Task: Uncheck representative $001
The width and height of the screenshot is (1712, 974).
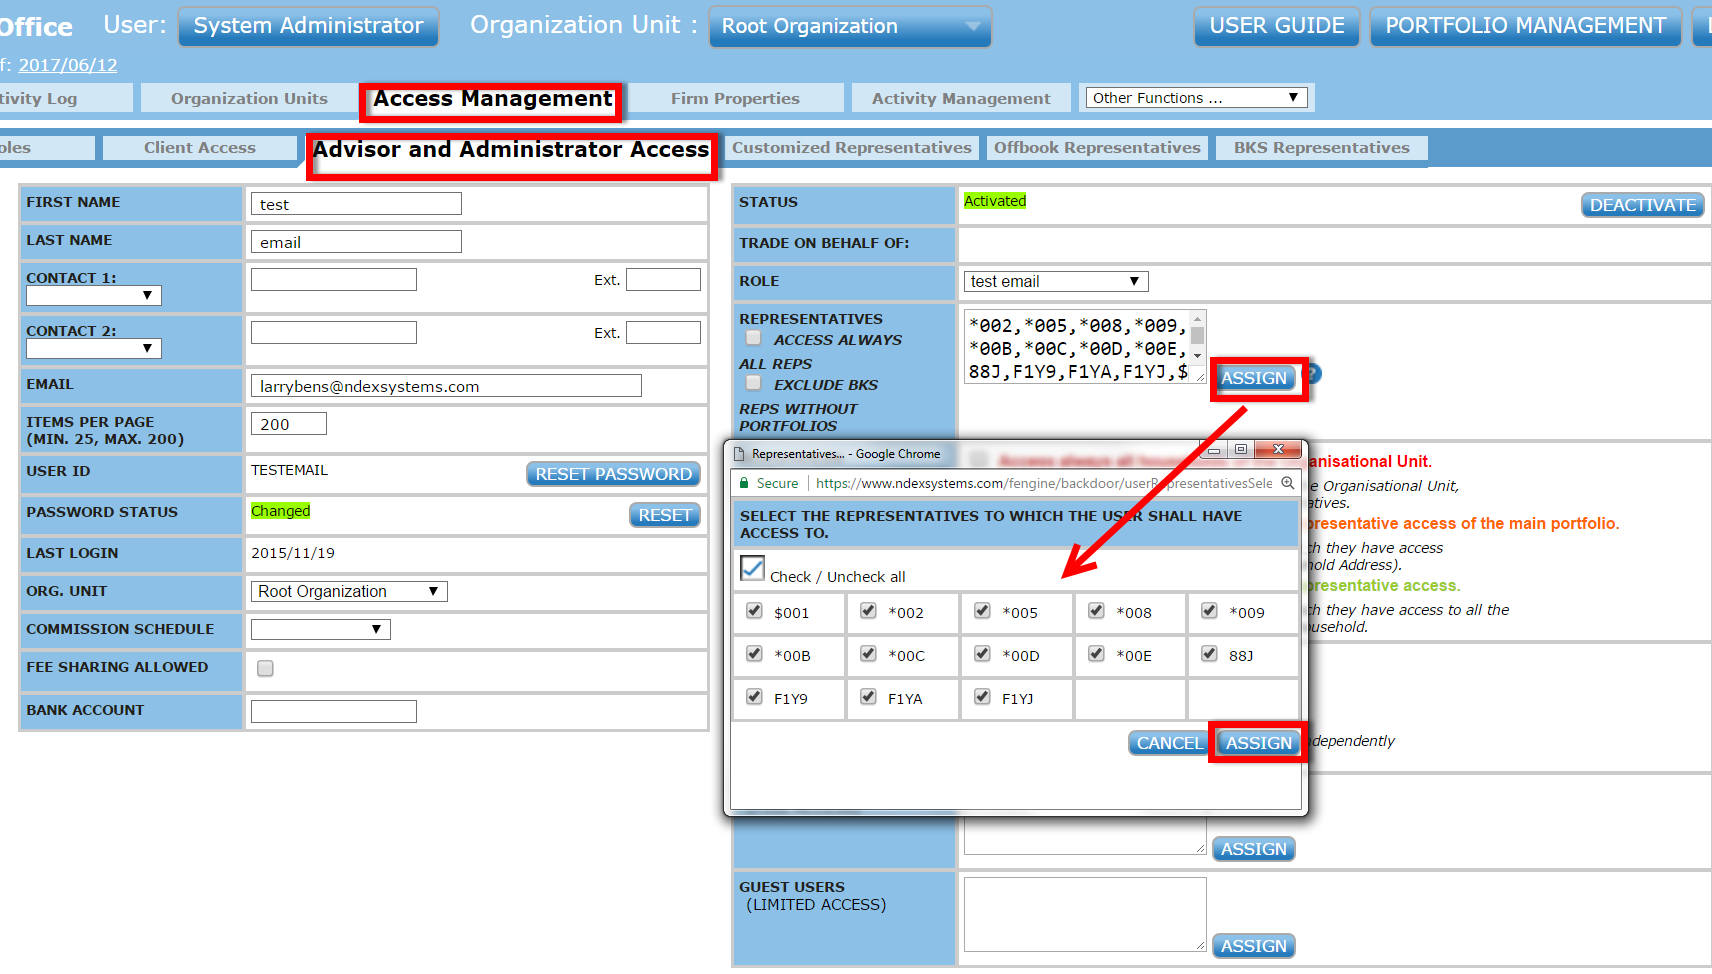Action: (x=754, y=611)
